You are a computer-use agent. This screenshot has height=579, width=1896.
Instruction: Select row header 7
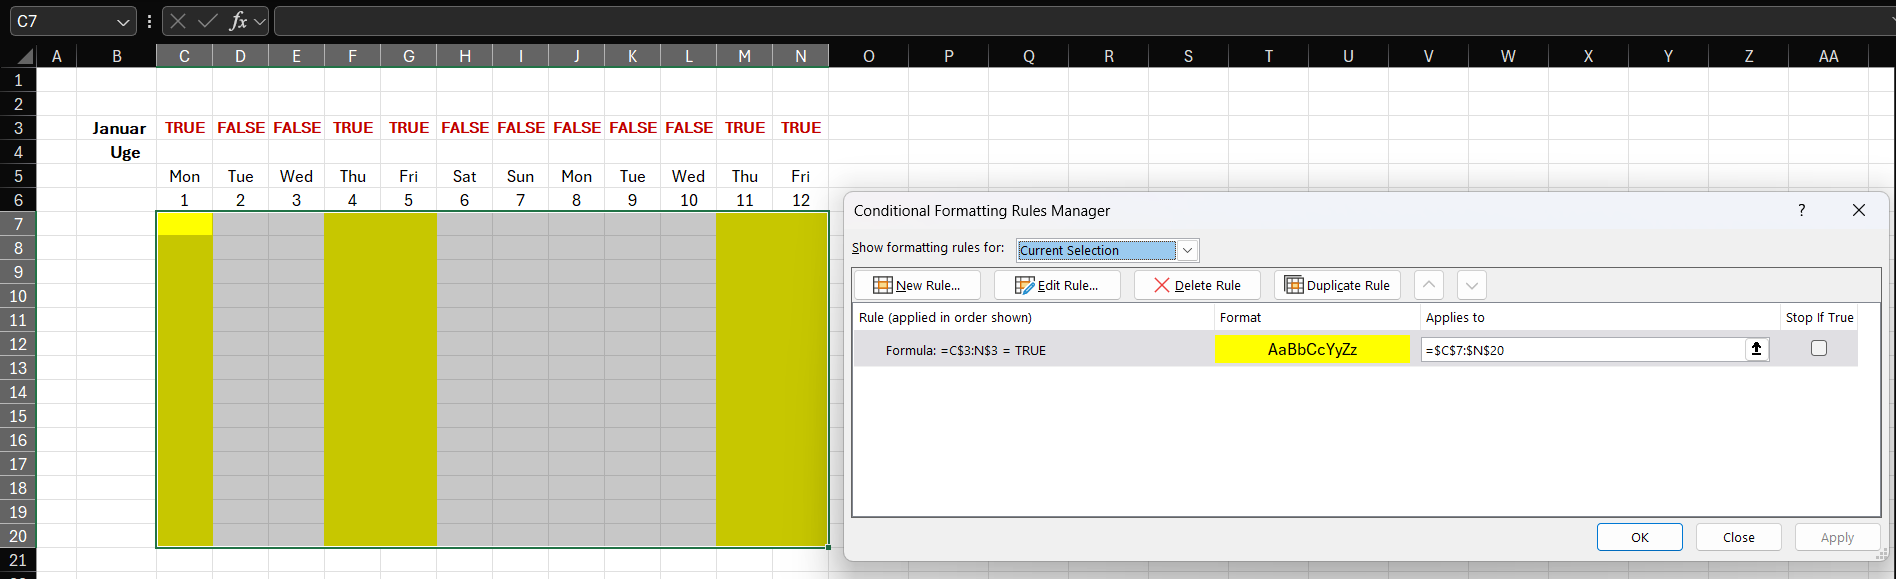pyautogui.click(x=18, y=224)
